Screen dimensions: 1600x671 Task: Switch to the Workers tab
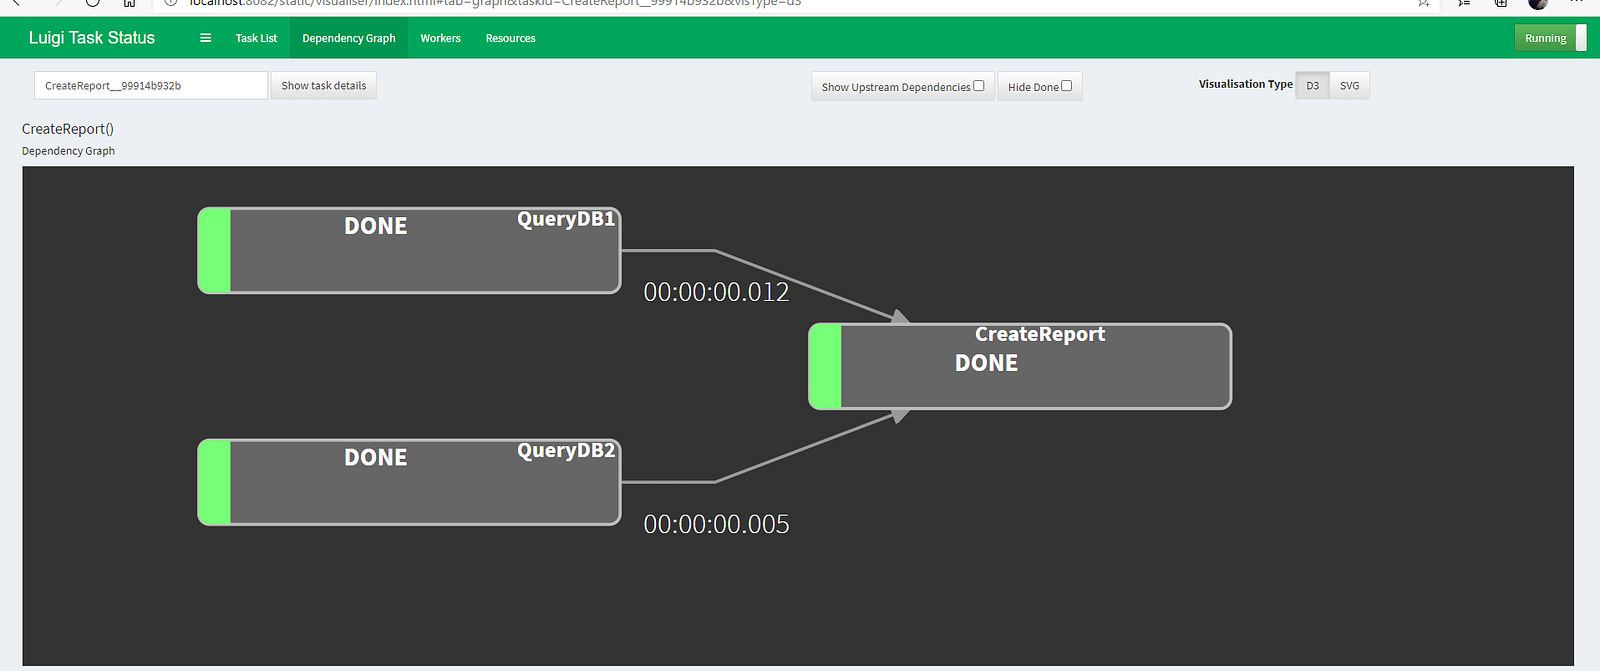coord(440,38)
